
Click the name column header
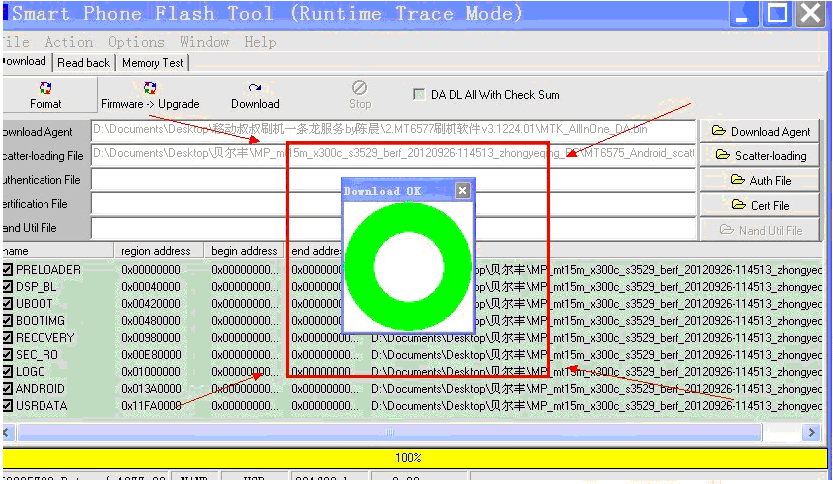click(57, 251)
